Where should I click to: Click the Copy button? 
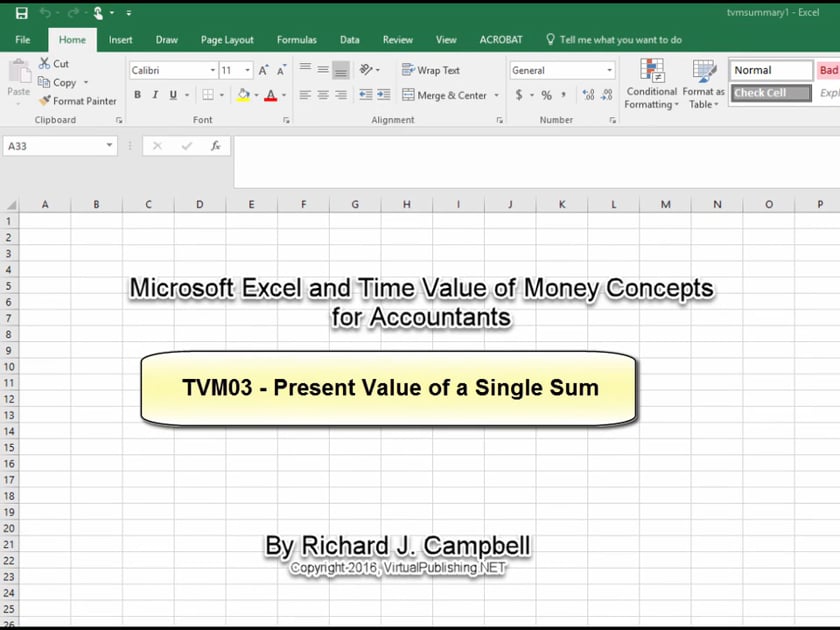57,82
